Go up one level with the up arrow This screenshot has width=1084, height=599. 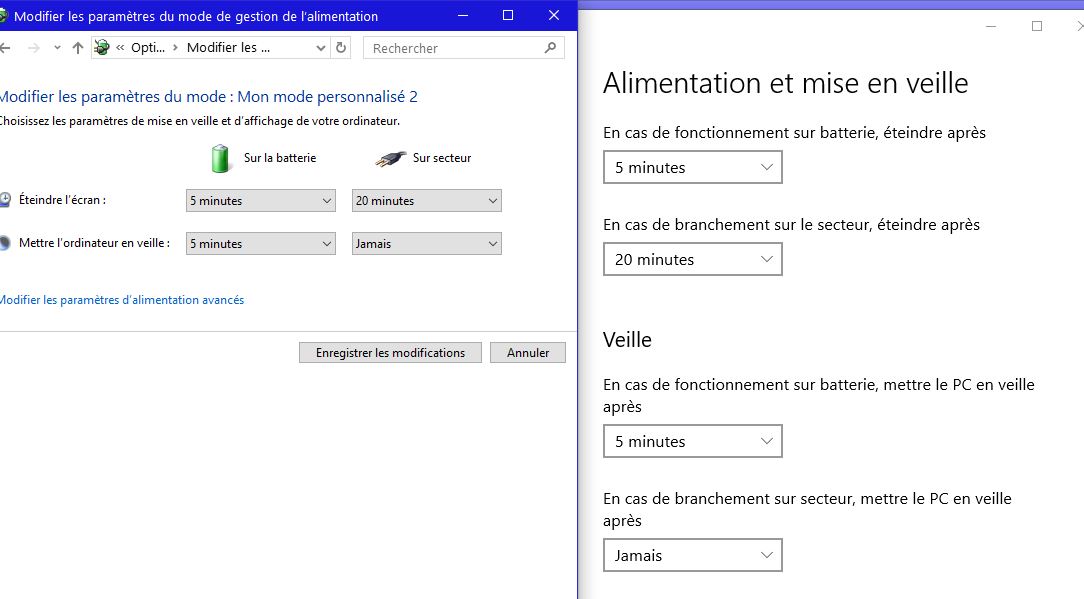[x=77, y=48]
